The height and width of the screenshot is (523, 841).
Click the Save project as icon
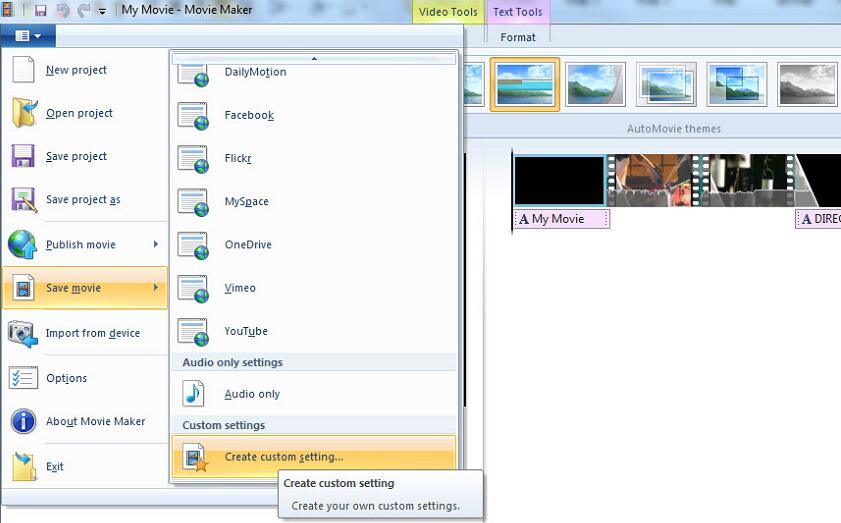24,200
